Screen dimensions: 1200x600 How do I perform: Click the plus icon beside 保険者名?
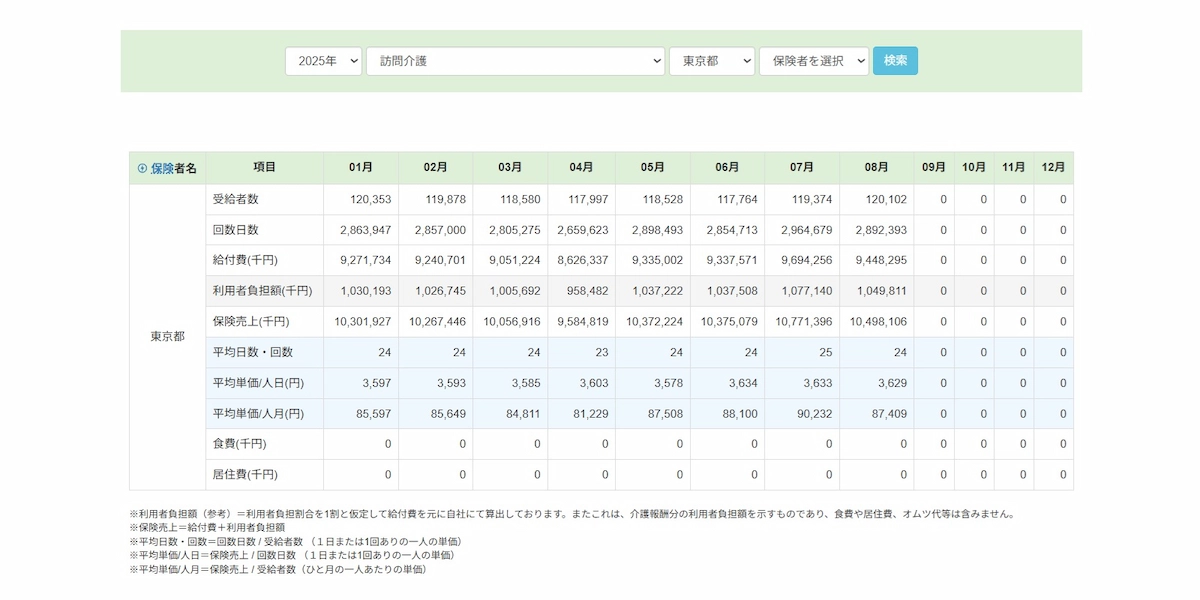[x=142, y=168]
